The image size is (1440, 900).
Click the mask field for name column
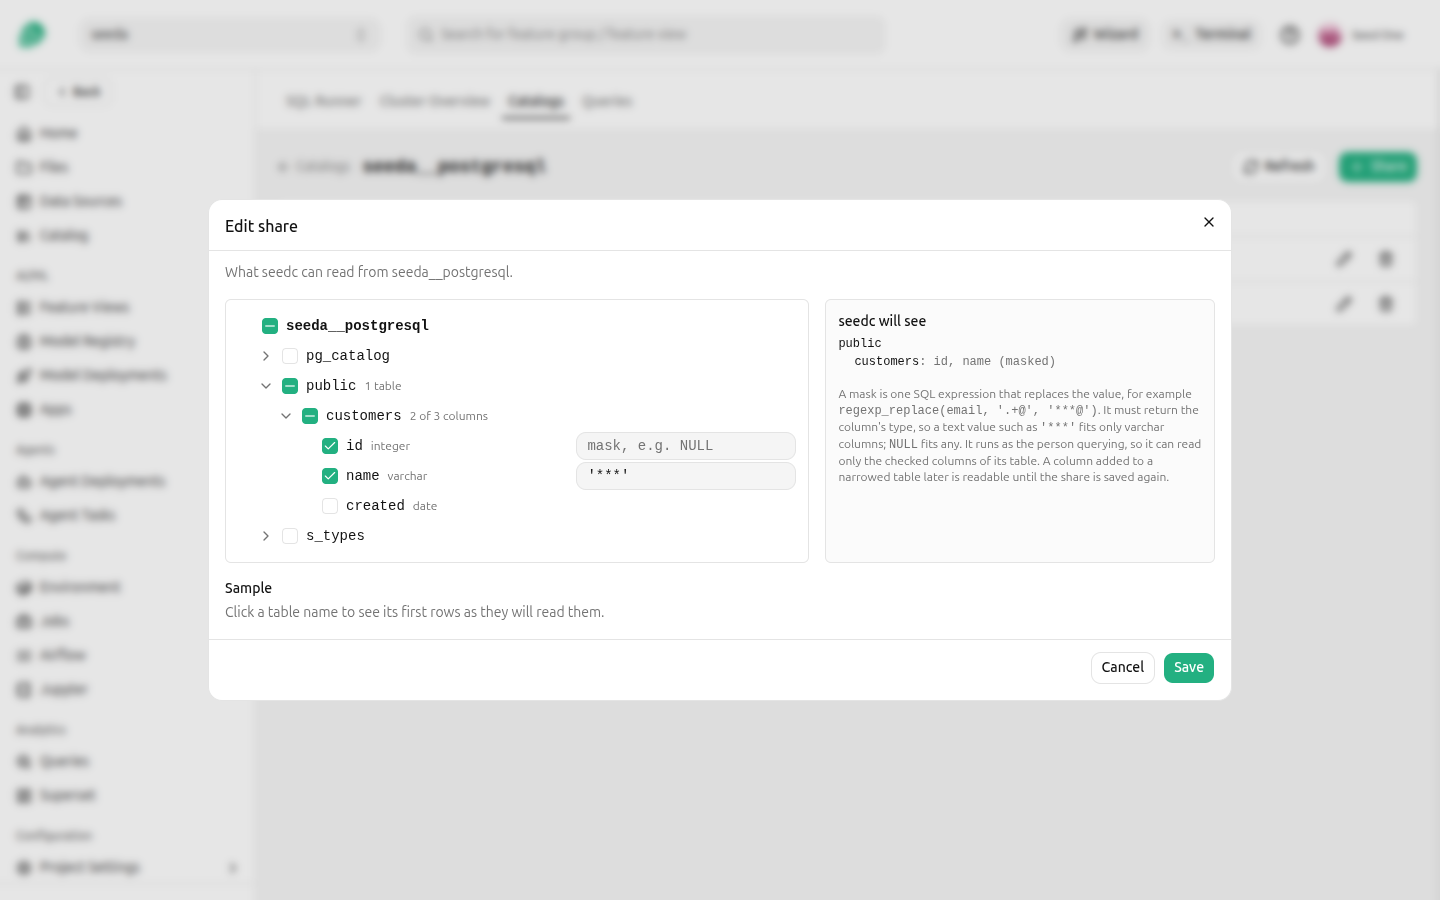tap(686, 476)
